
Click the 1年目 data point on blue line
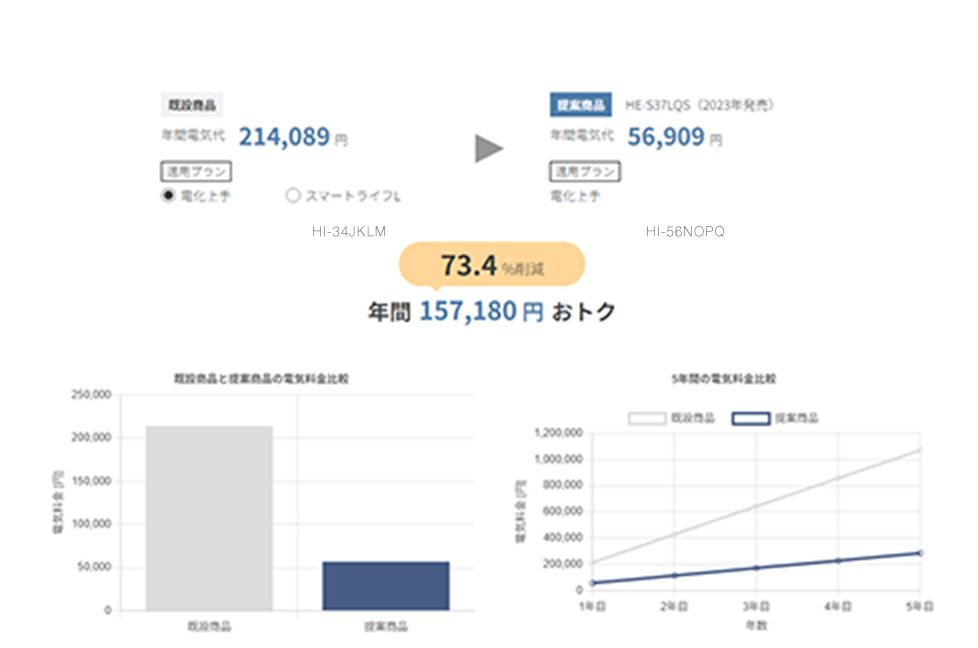[x=592, y=583]
